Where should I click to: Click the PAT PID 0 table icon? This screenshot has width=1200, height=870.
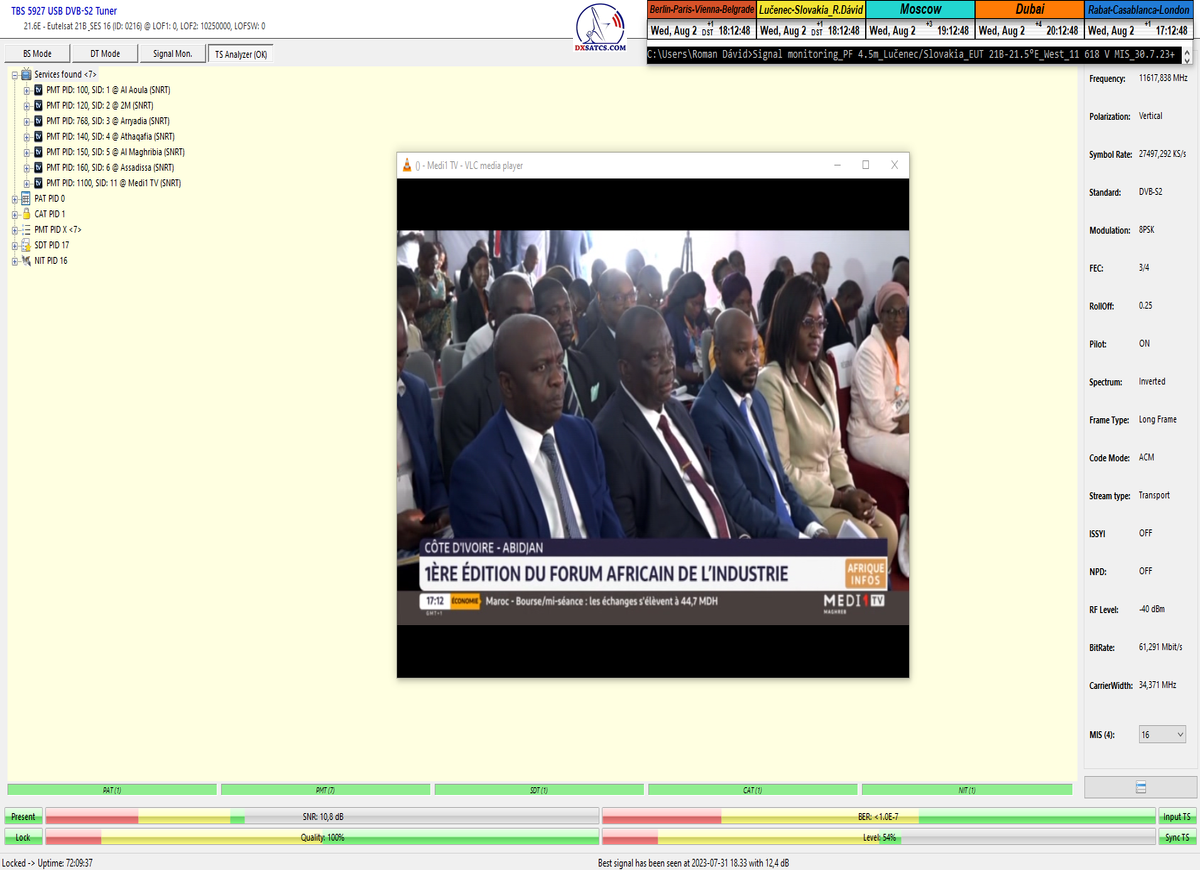(x=26, y=199)
